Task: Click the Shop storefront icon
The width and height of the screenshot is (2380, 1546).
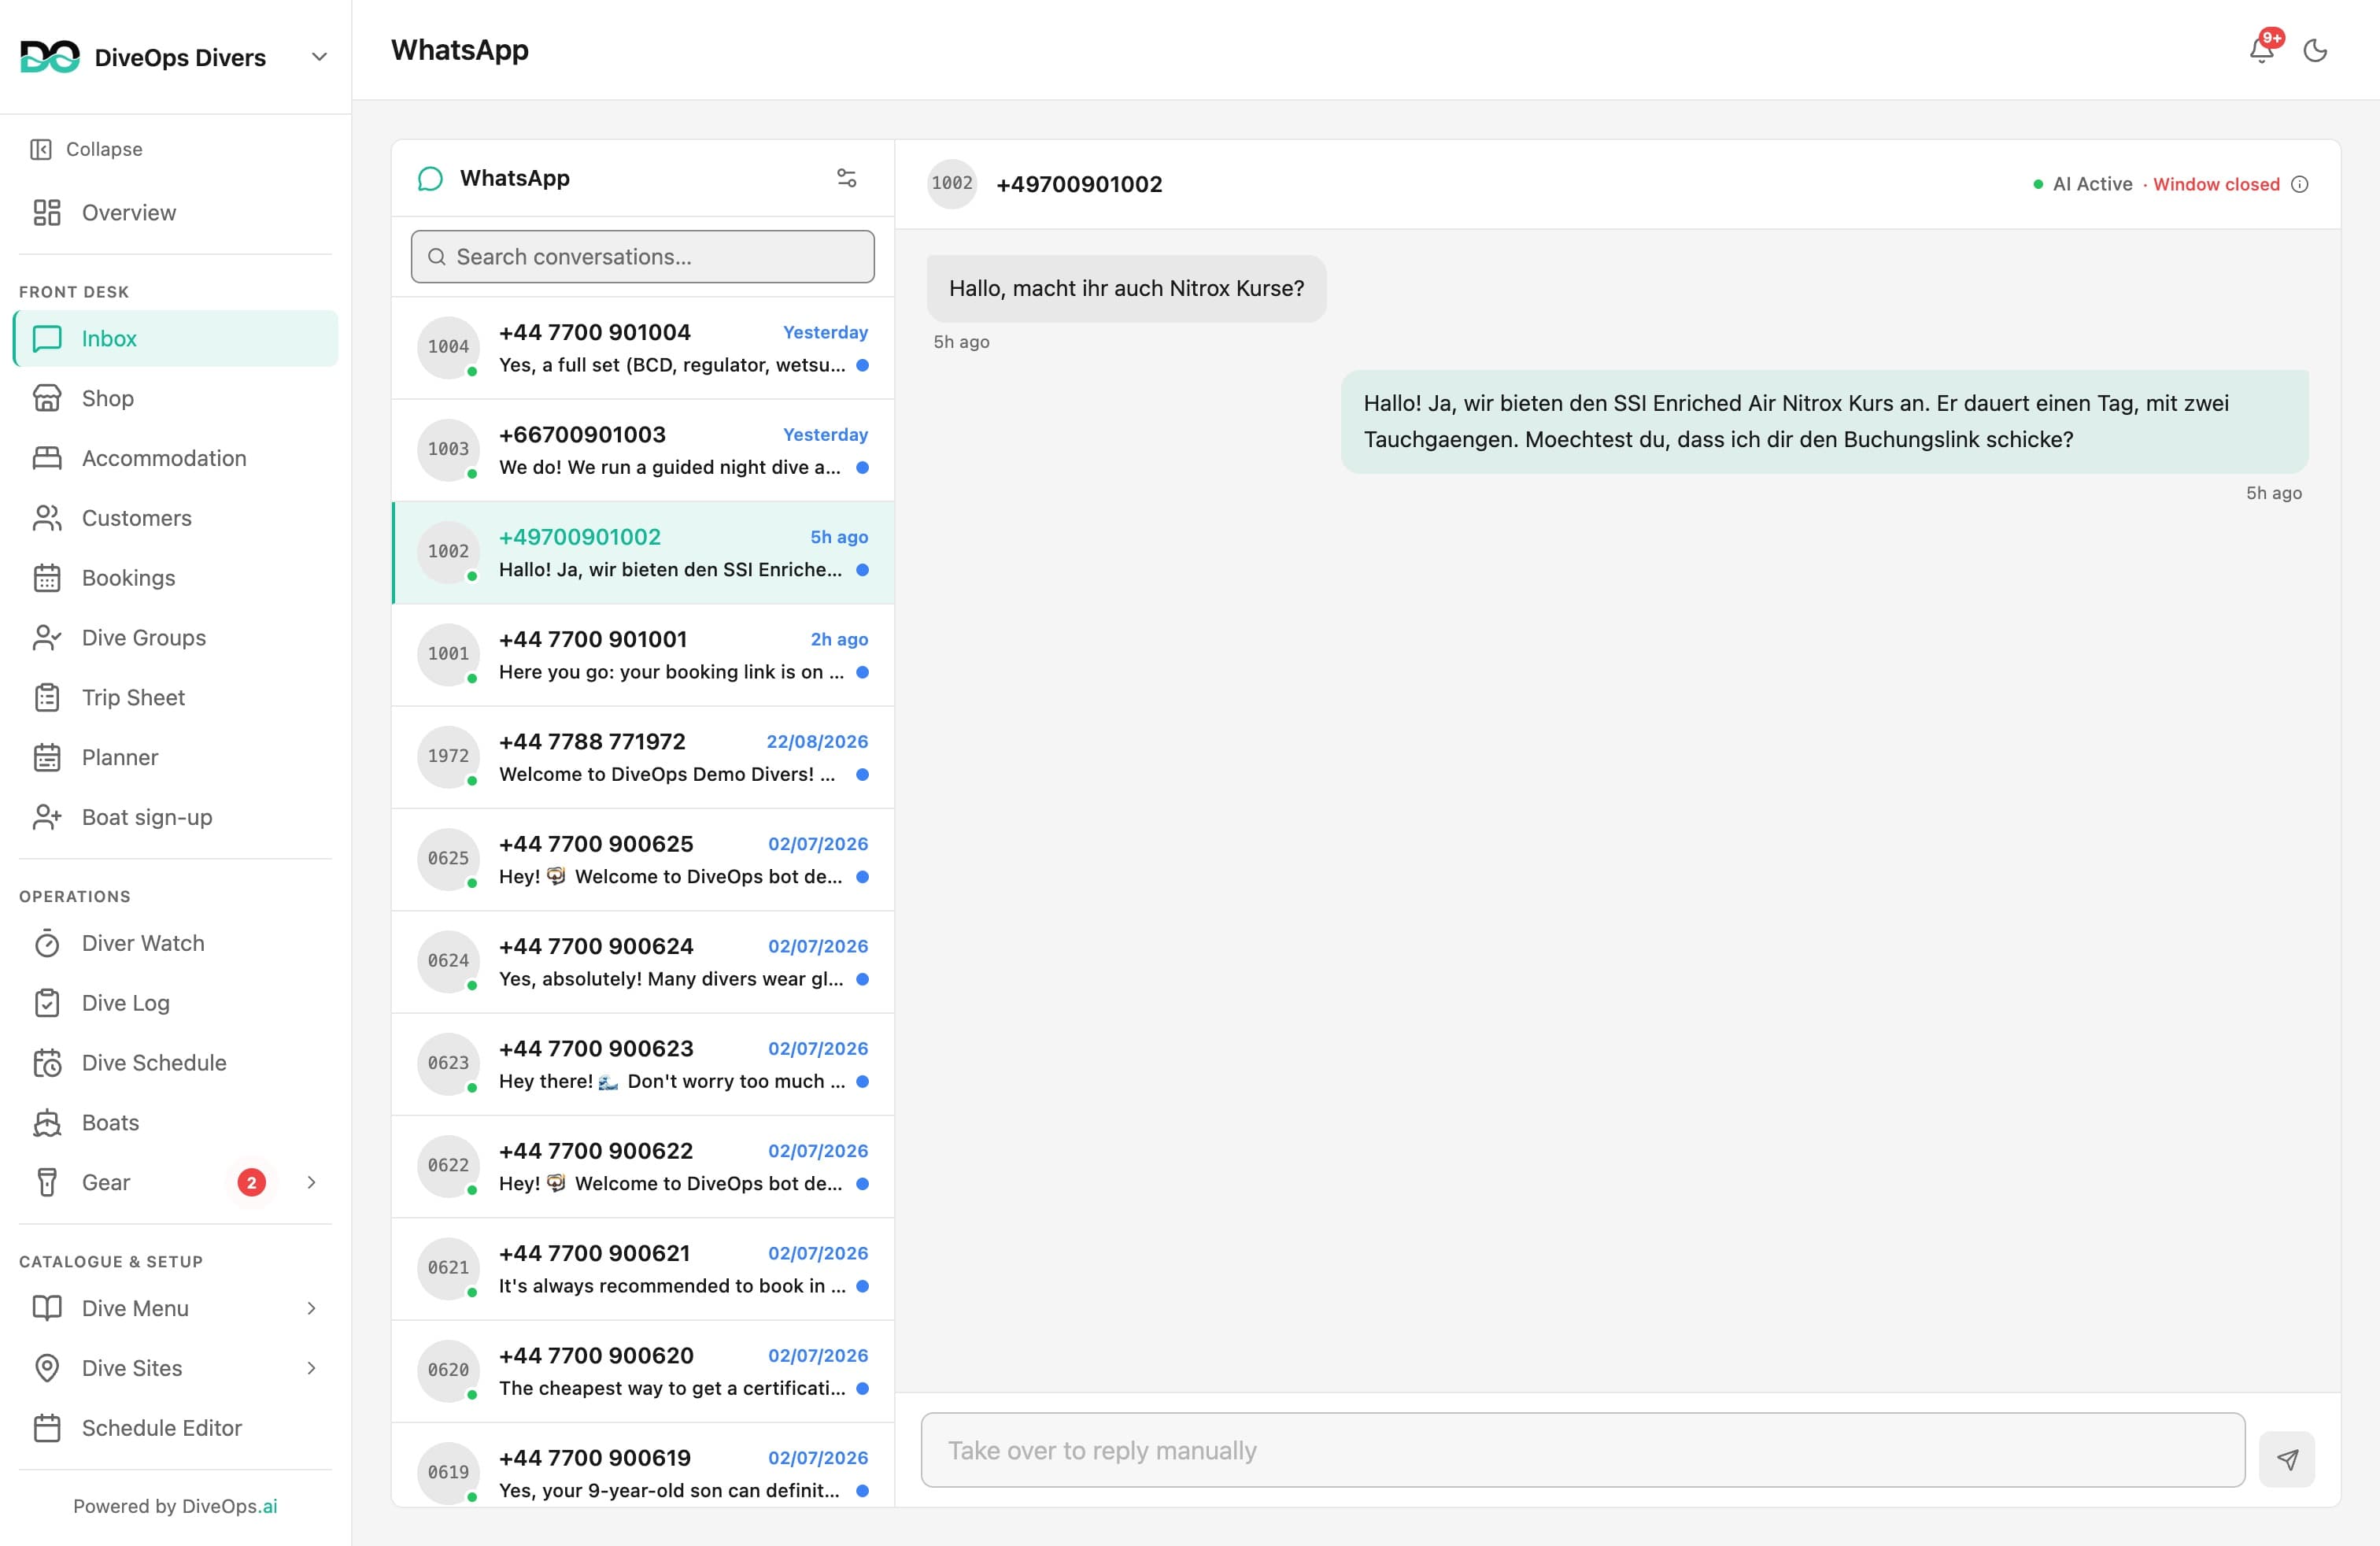Action: pos(47,398)
